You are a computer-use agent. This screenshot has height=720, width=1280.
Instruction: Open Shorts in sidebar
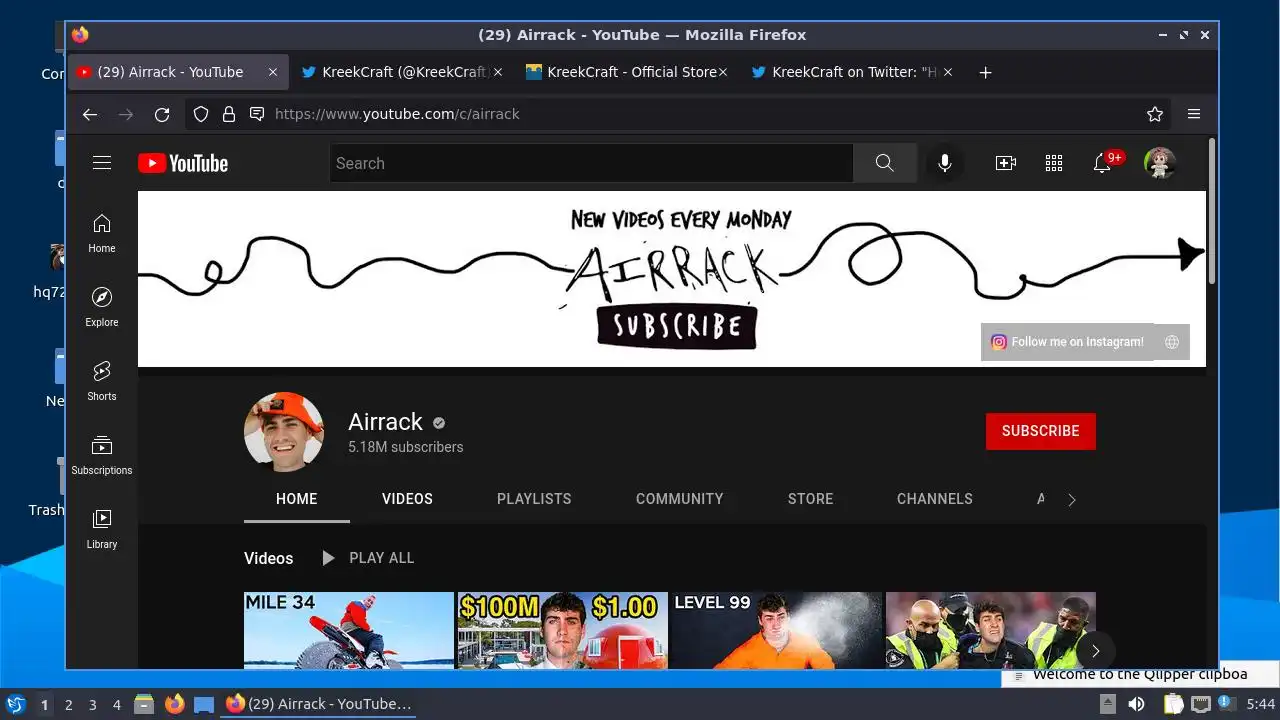point(102,381)
